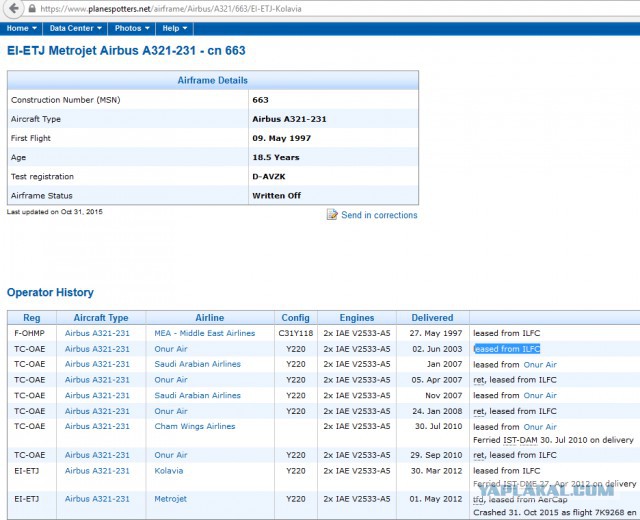Click the Airline column header
Viewport: 640px width, 520px height.
(x=210, y=318)
